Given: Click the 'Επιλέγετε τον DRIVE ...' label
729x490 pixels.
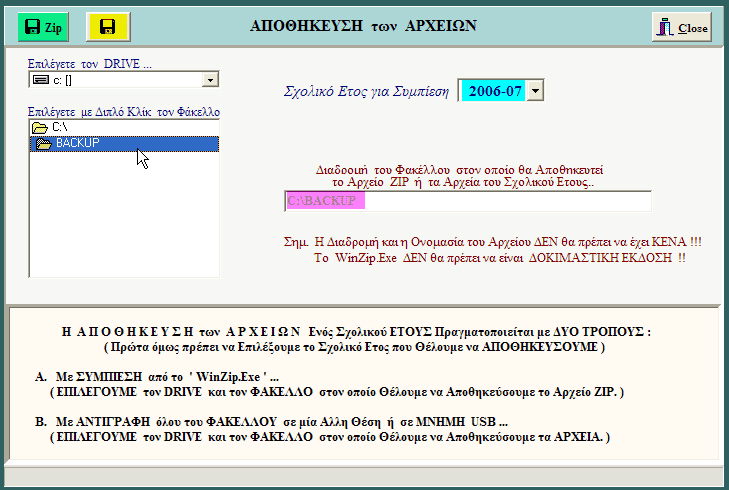Looking at the screenshot, I should tap(90, 63).
